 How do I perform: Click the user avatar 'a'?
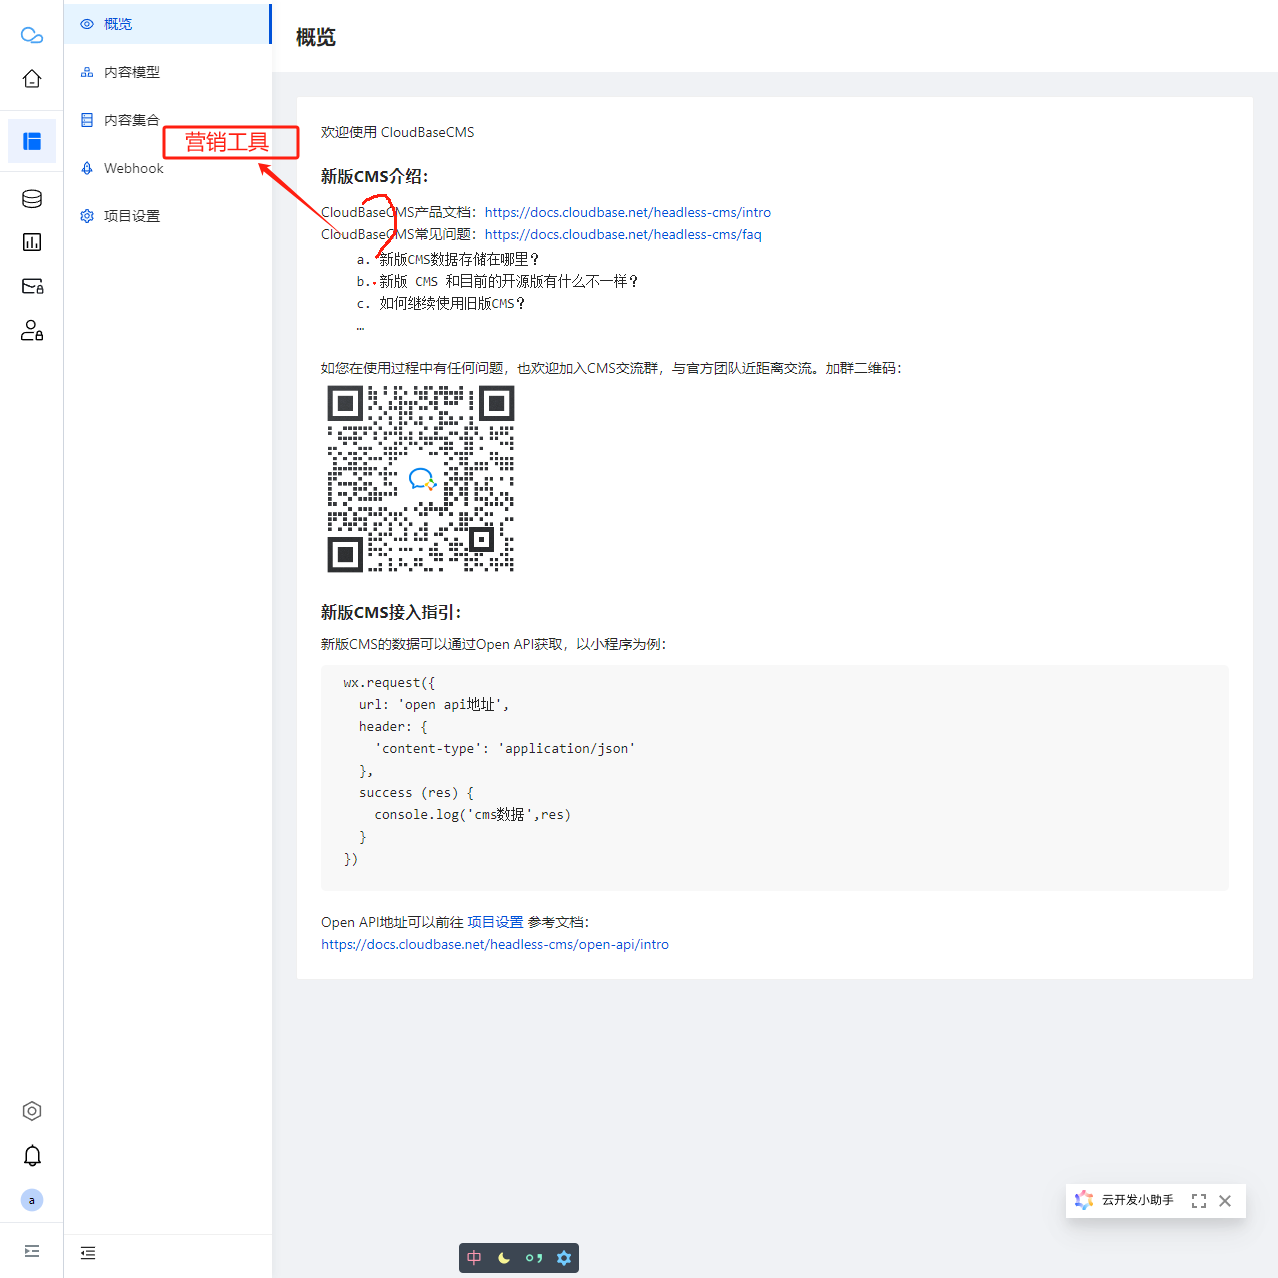pos(32,1200)
